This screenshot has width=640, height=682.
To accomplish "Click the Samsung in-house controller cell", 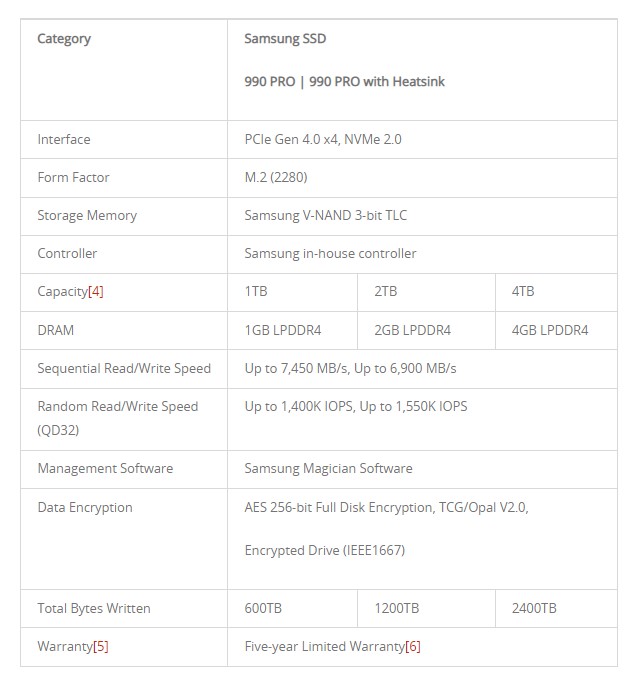I will [330, 253].
